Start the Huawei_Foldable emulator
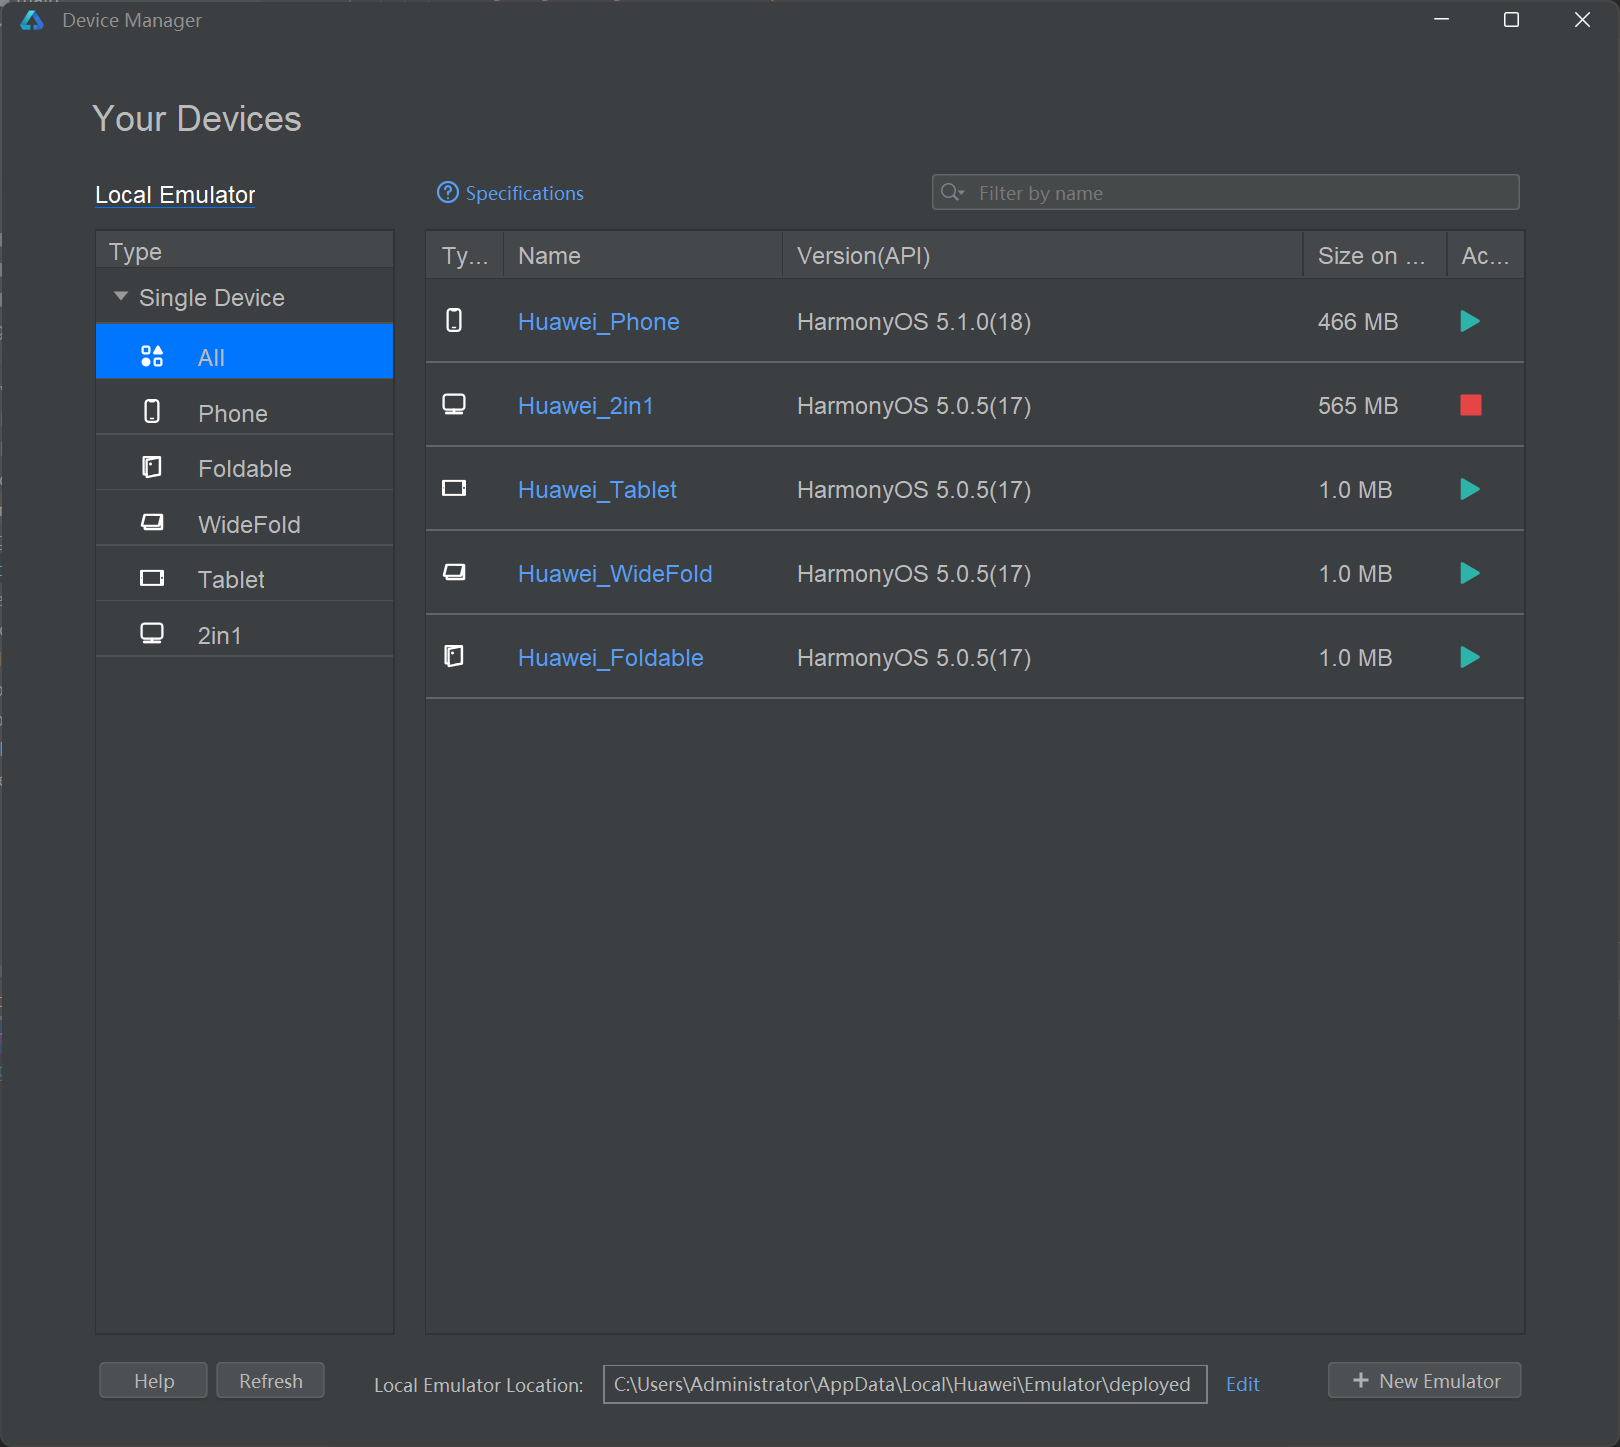 pos(1469,657)
